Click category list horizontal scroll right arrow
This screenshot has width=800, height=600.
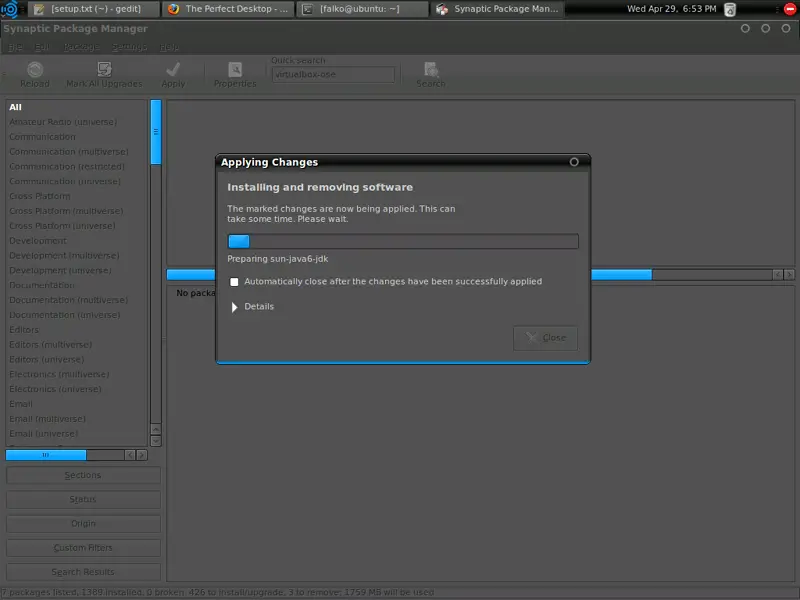point(142,455)
